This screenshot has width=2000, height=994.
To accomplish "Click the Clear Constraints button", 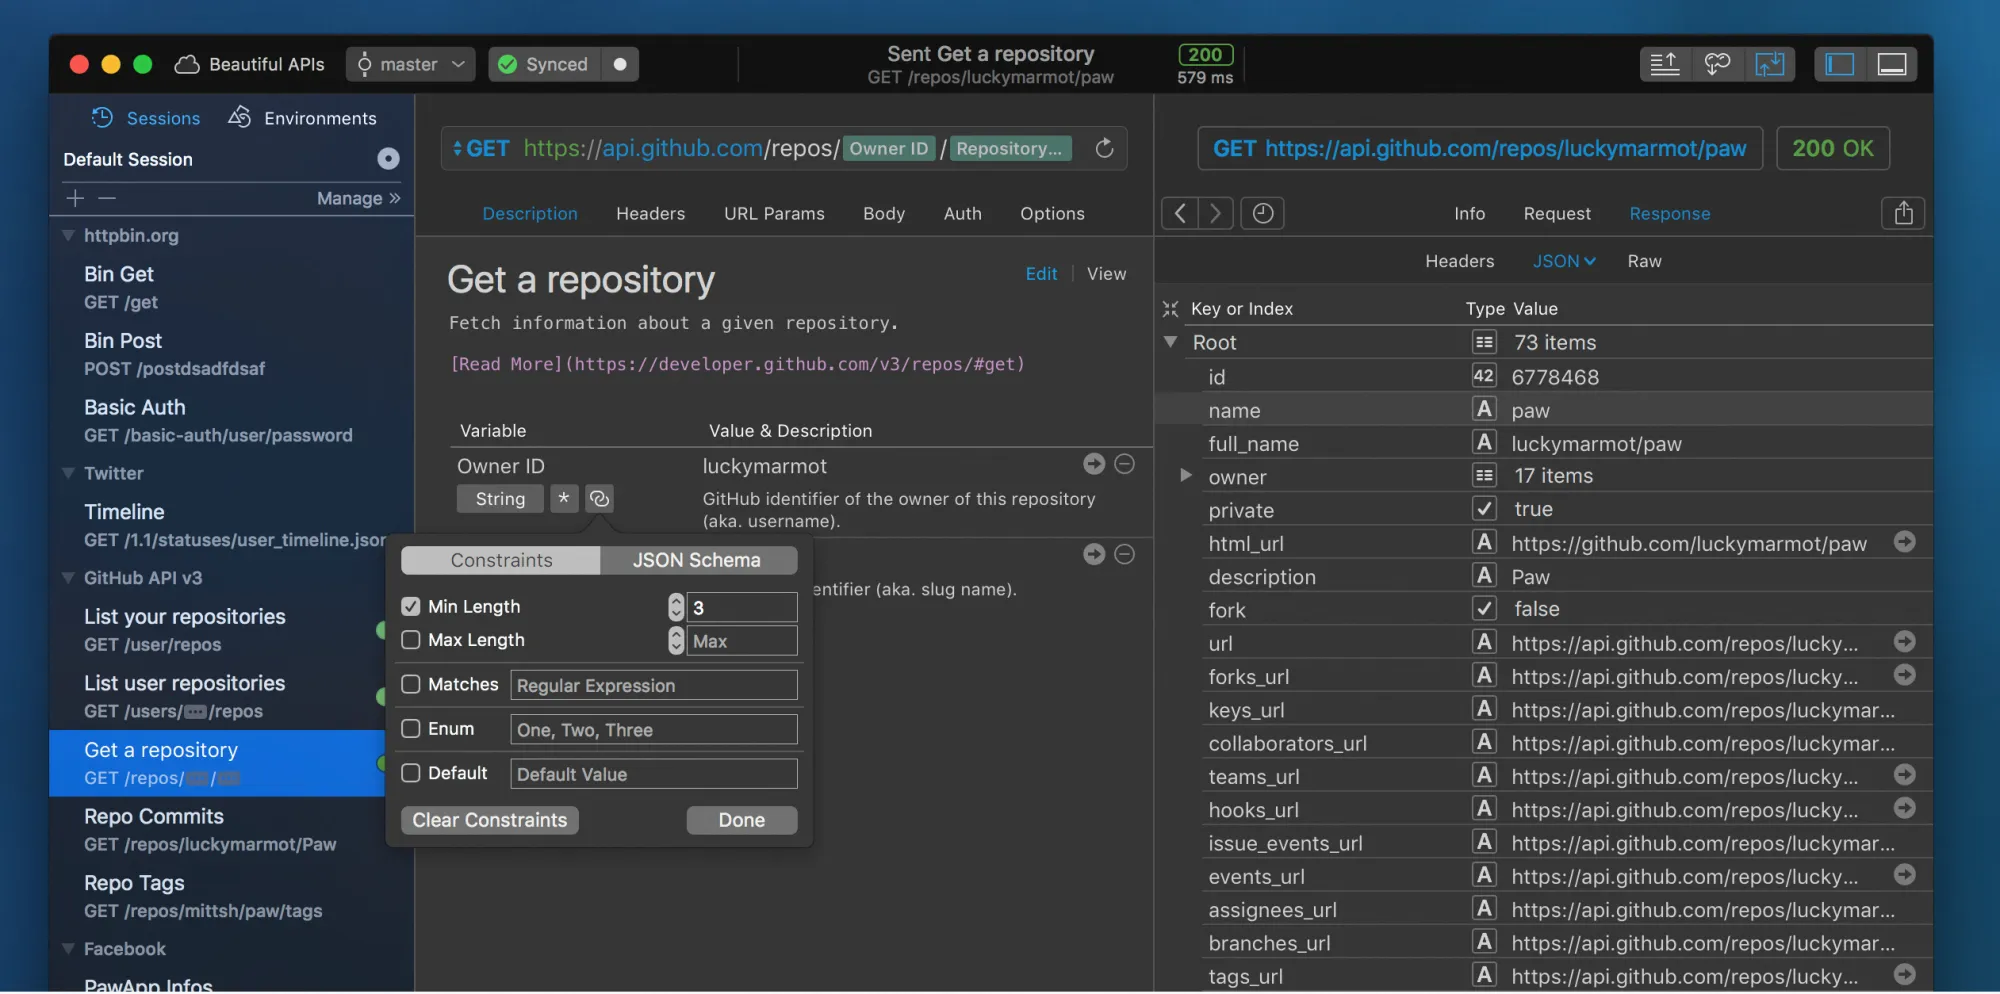I will pos(490,820).
